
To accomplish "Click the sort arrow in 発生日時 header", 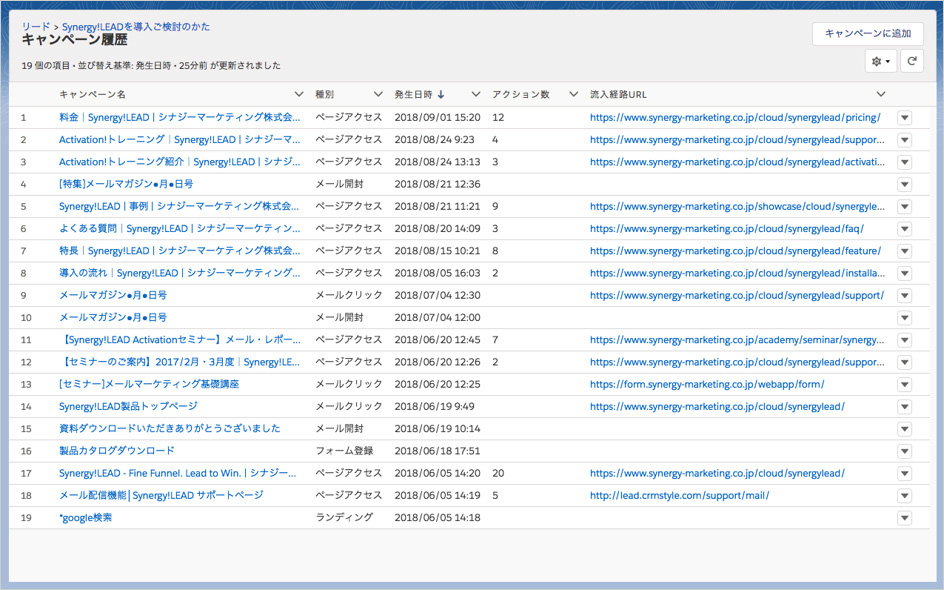I will tap(441, 95).
